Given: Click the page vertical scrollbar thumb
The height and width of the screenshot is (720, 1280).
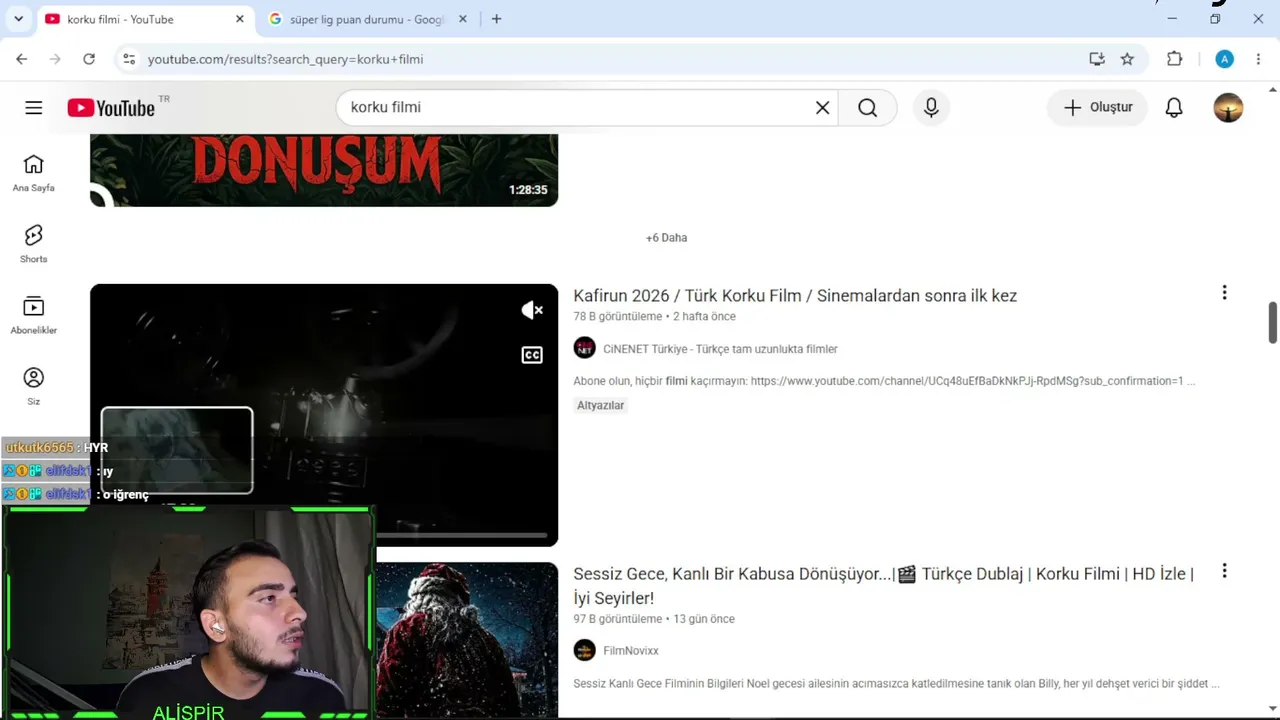Looking at the screenshot, I should click(1273, 322).
